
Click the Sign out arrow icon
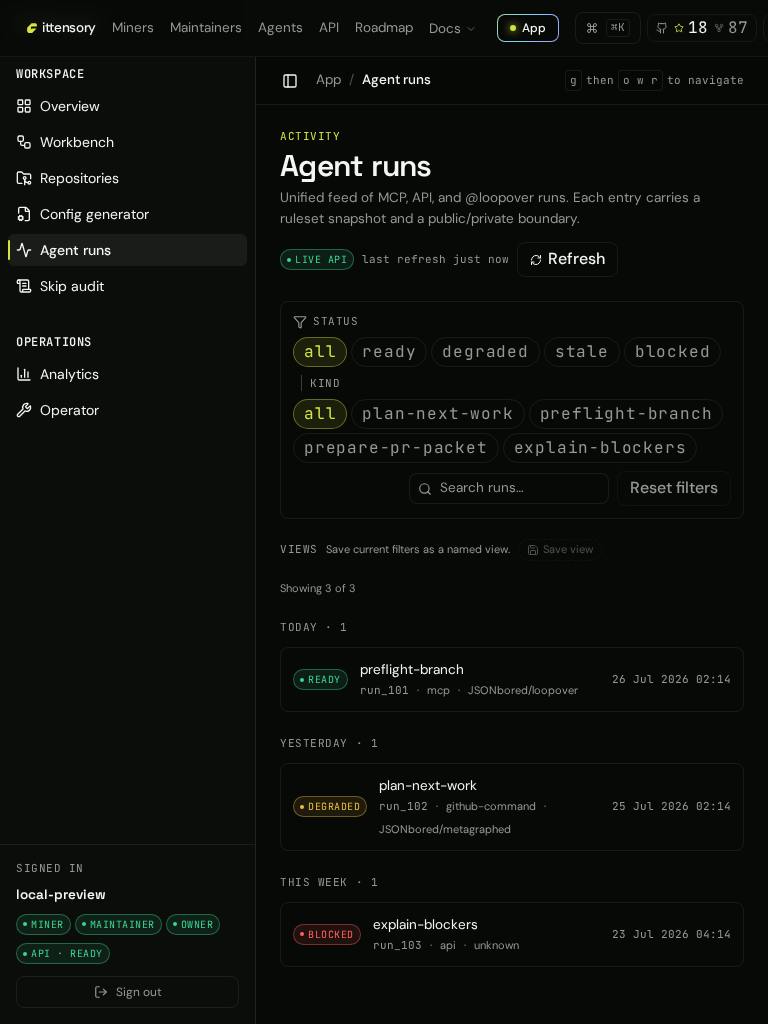click(101, 992)
